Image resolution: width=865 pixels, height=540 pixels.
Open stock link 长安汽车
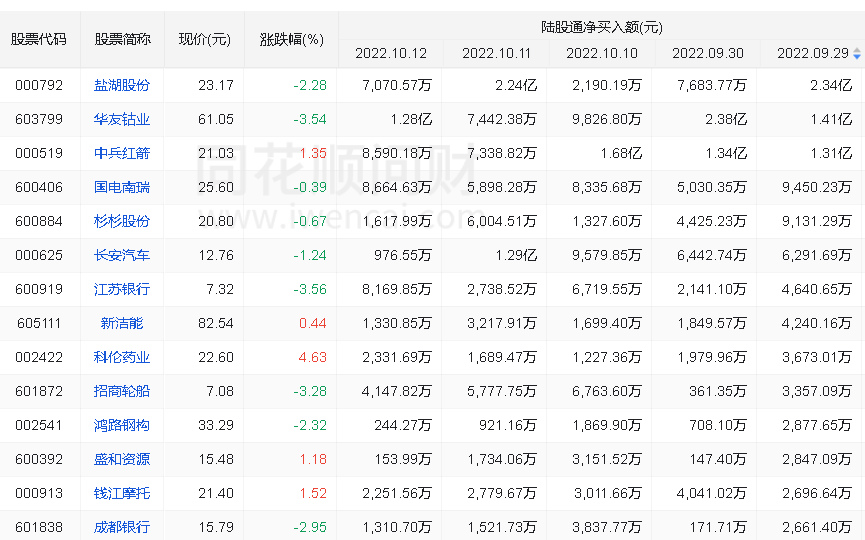[122, 255]
